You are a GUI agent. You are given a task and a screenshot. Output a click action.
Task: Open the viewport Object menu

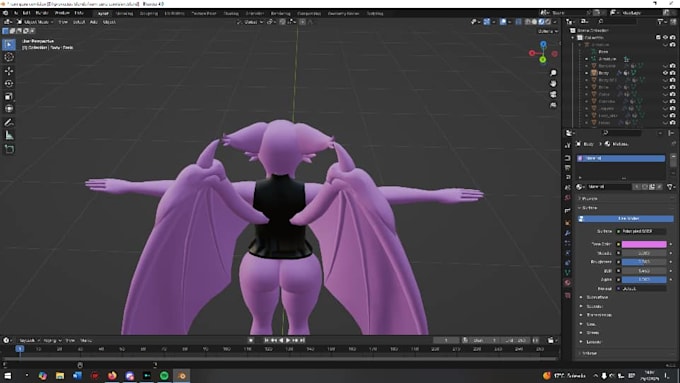coord(109,22)
